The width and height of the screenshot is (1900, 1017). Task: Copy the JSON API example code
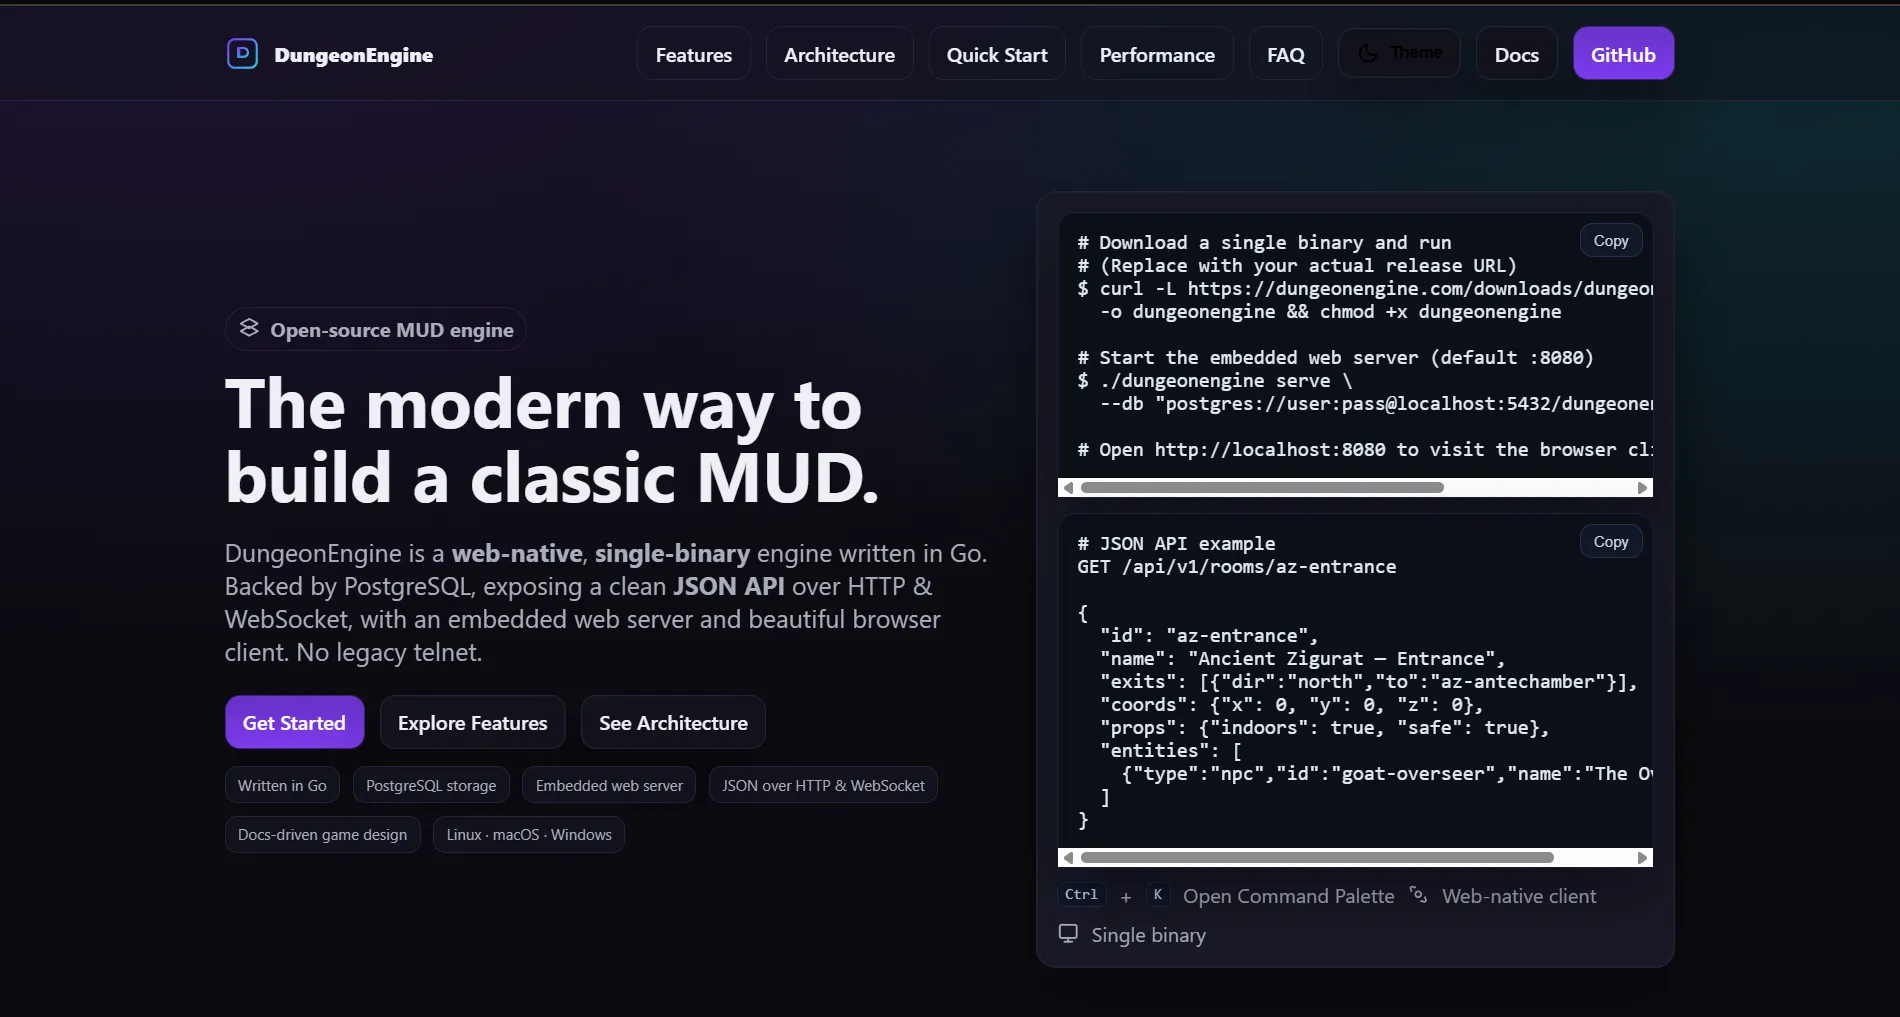click(x=1610, y=542)
